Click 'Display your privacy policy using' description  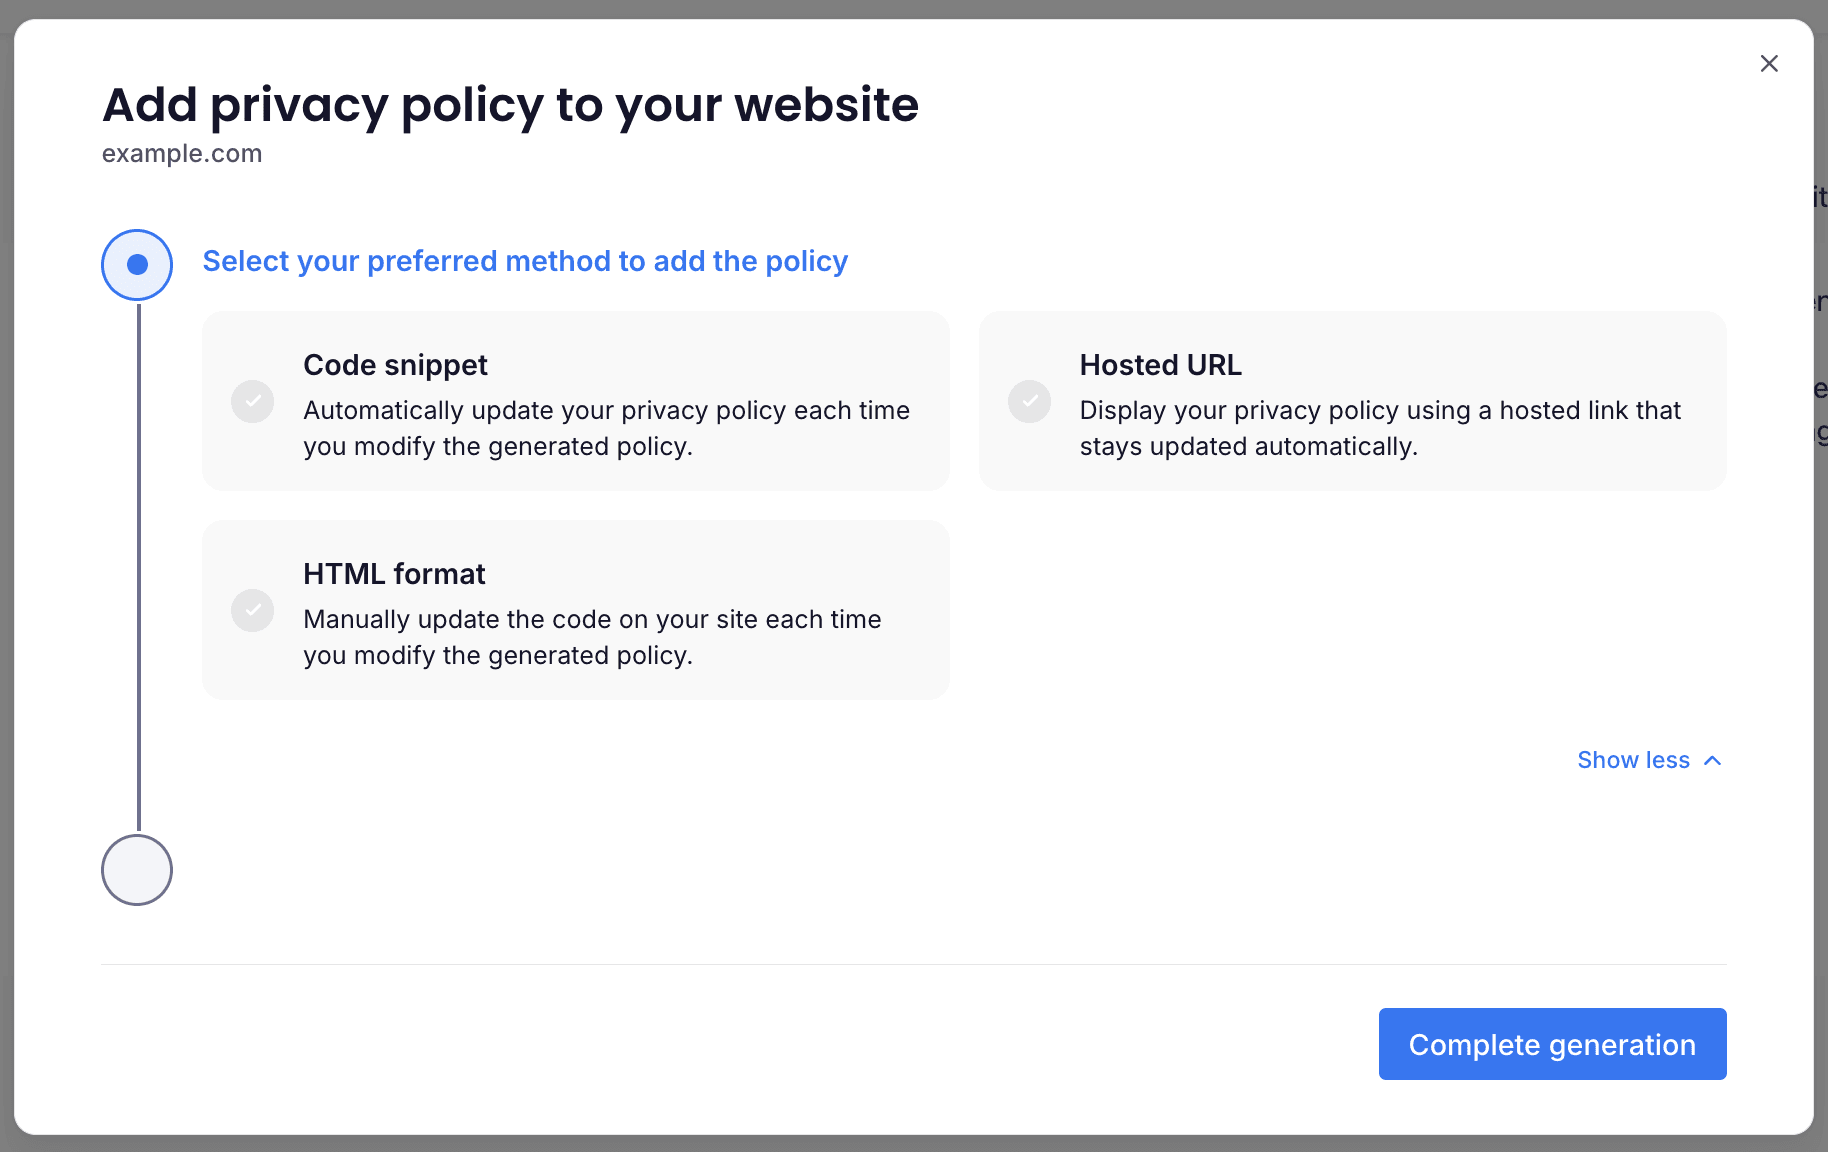1380,428
